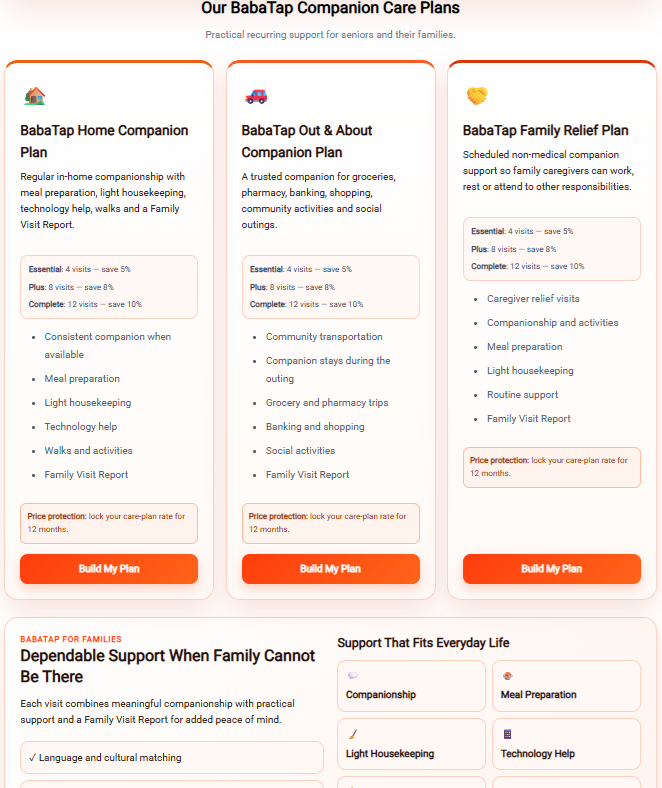Screen dimensions: 662x788
Task: Select the Light Housekeeping support card
Action: coord(411,744)
